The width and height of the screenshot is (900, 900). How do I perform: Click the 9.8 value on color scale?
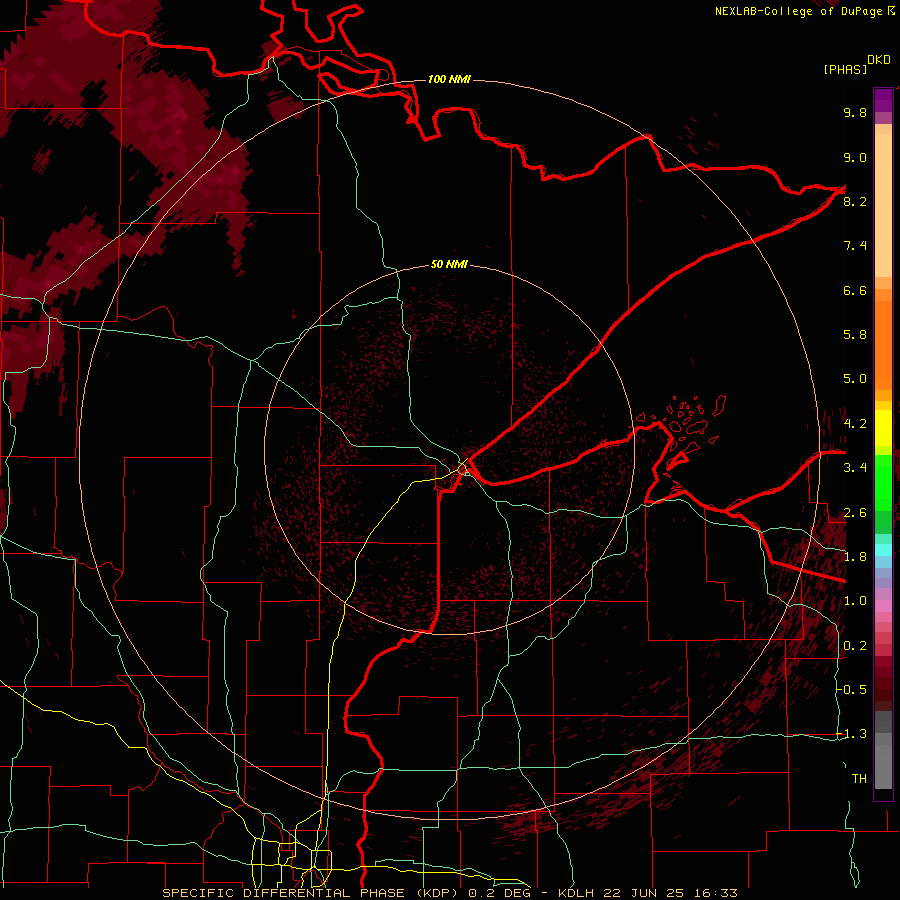(855, 112)
